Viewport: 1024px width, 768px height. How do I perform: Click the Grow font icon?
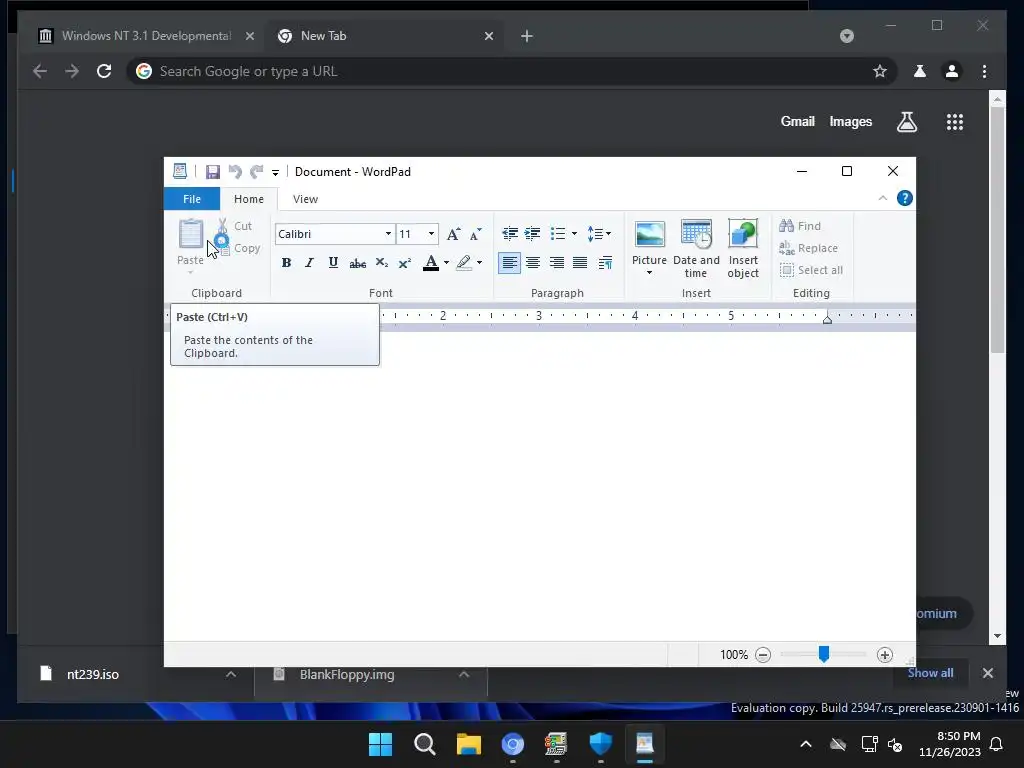(453, 234)
